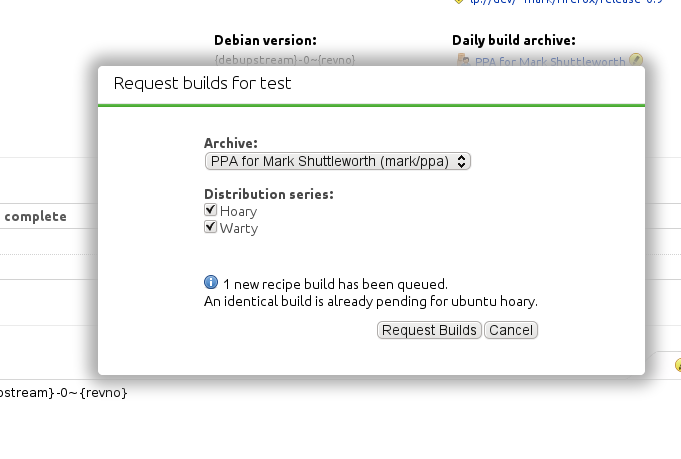Click the PPA archive icon under Daily build archive

tap(463, 61)
